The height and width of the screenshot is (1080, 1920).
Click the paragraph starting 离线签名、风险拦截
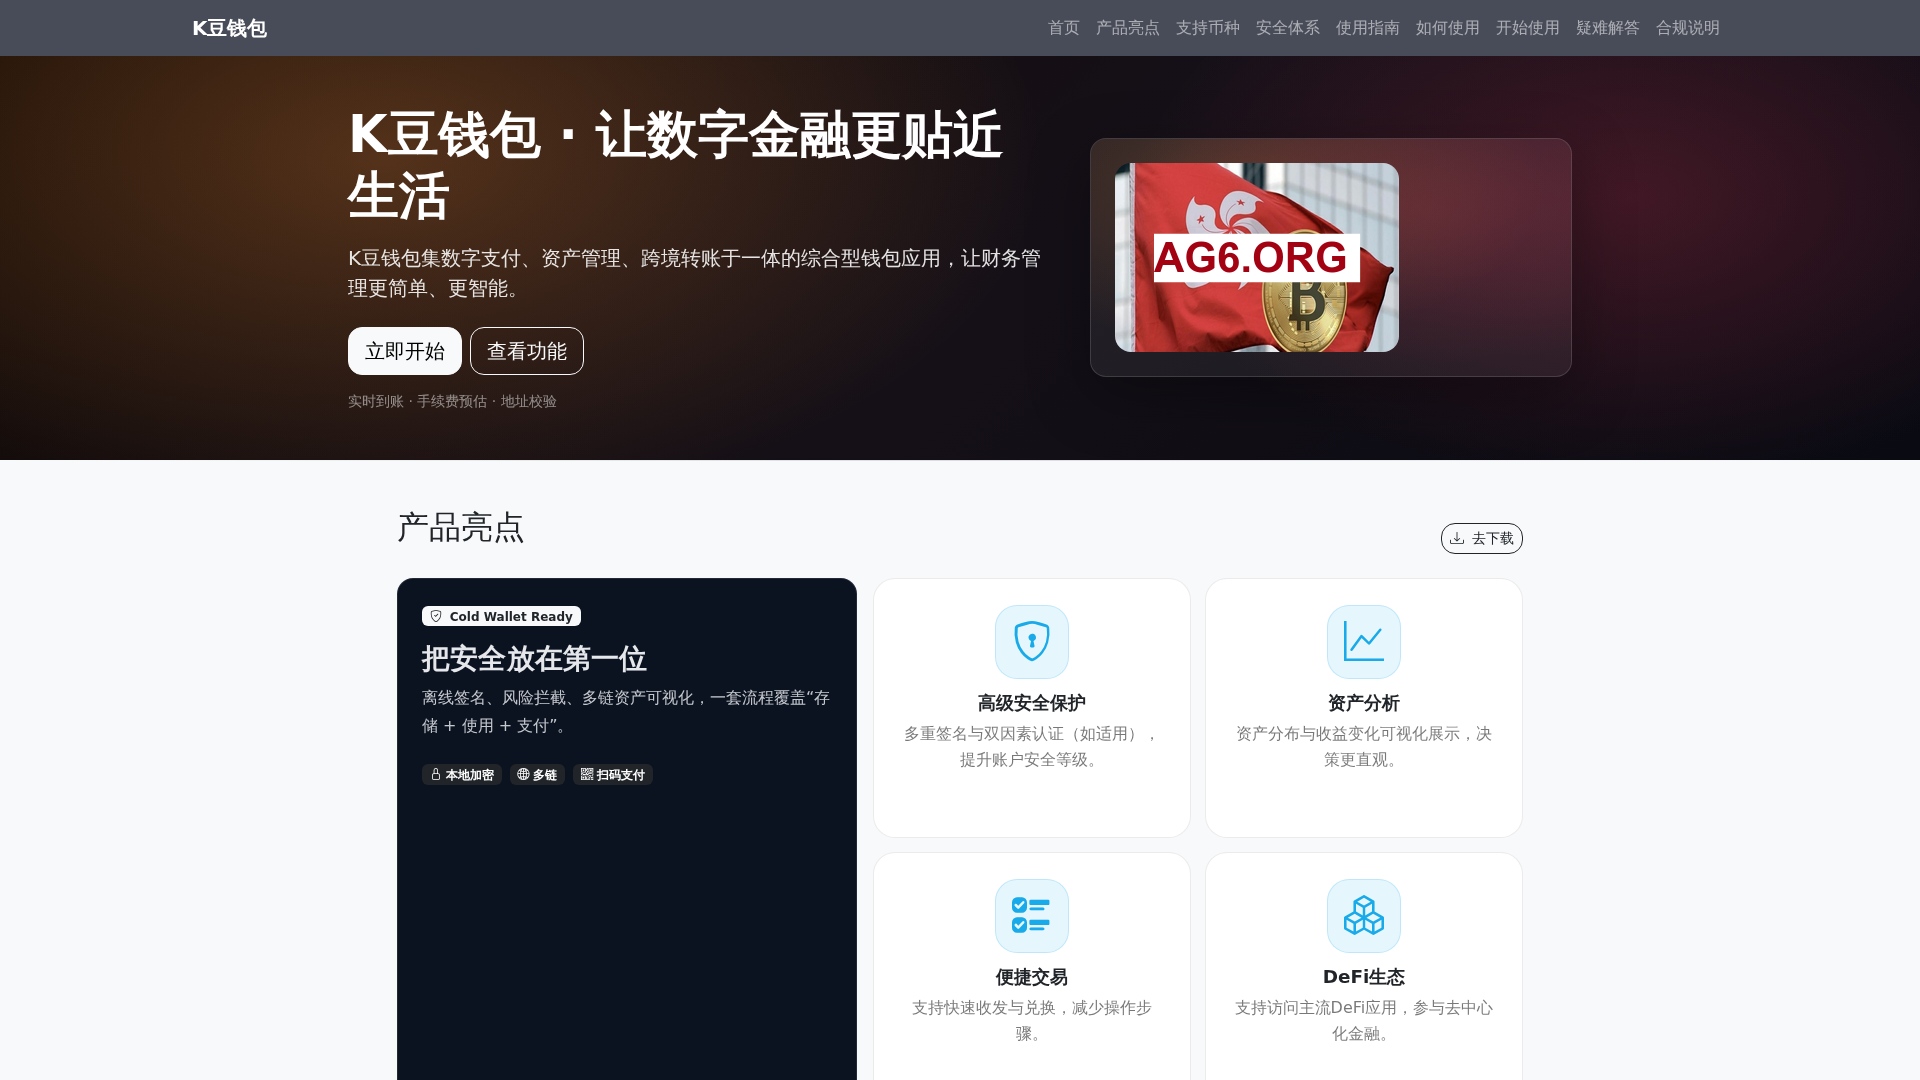[626, 712]
